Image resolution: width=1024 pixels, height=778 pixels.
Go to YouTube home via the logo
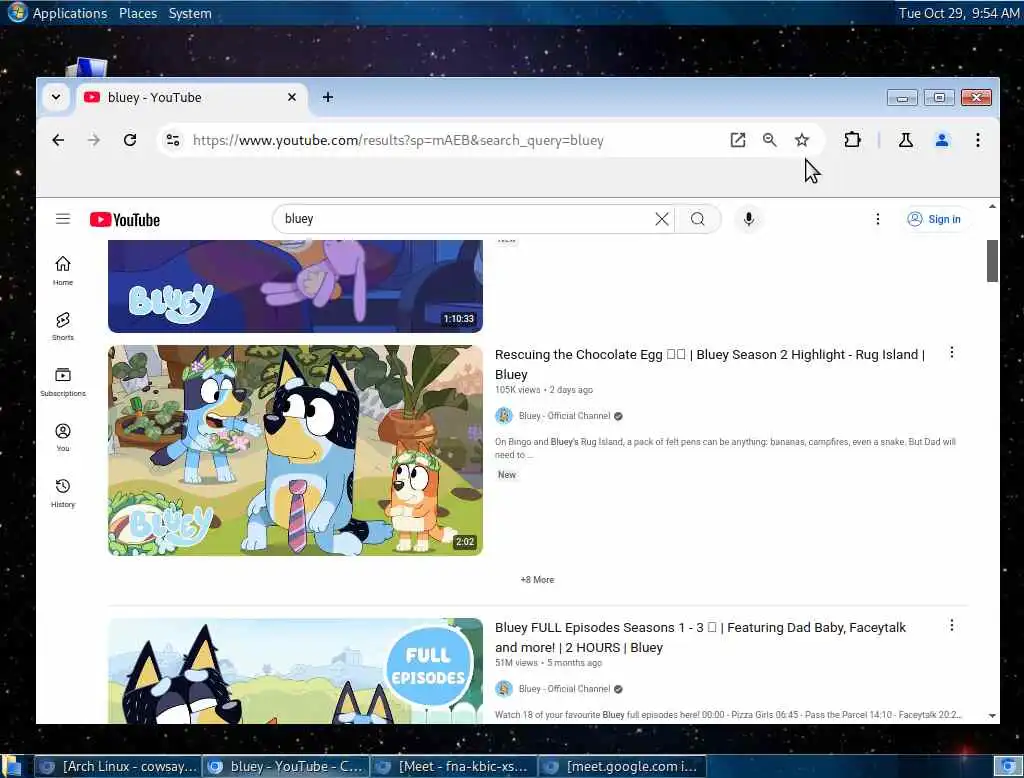click(x=125, y=219)
